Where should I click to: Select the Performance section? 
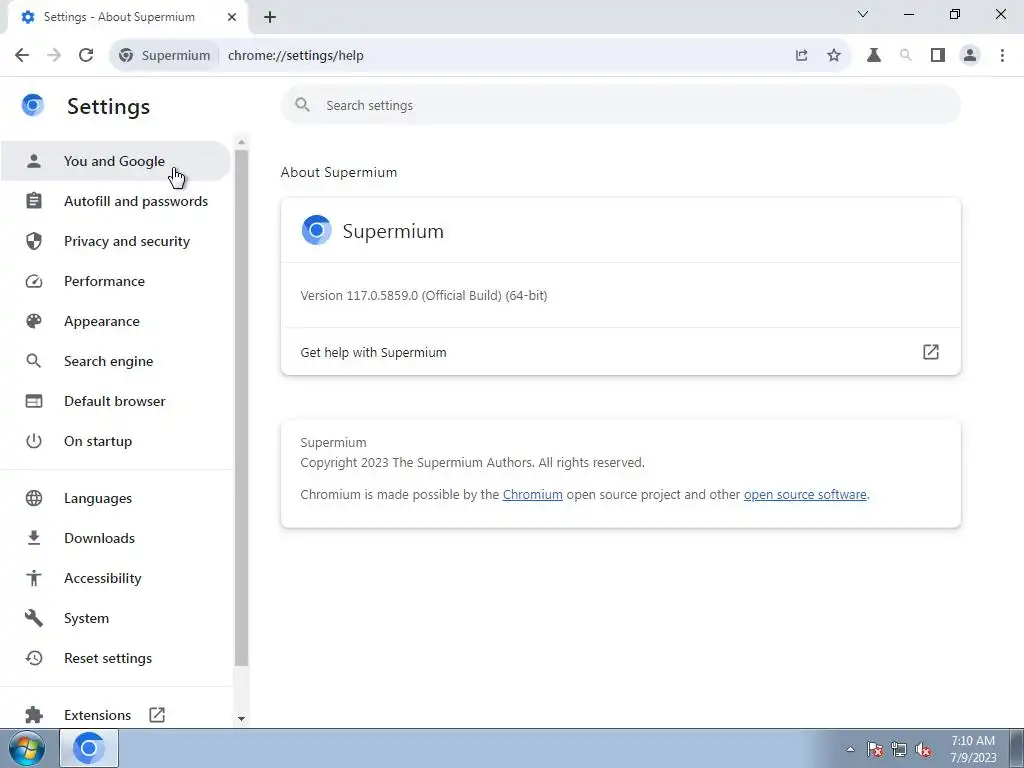click(x=116, y=281)
